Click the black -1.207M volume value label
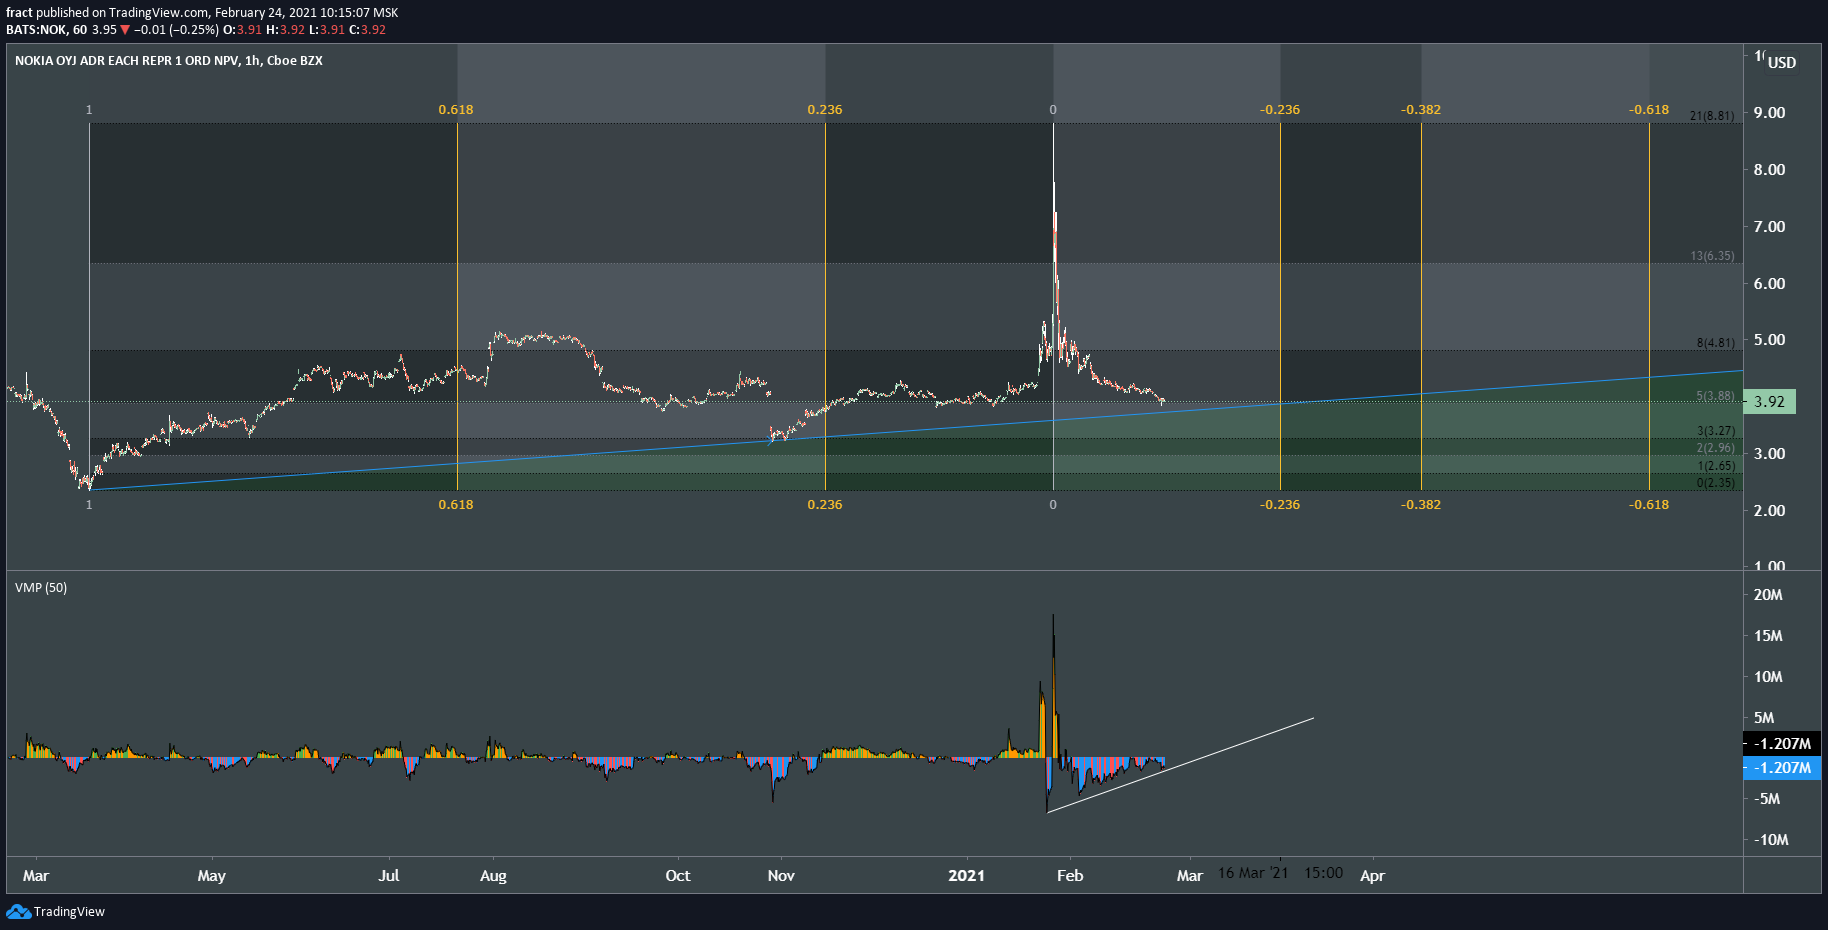The width and height of the screenshot is (1828, 930). 1782,743
